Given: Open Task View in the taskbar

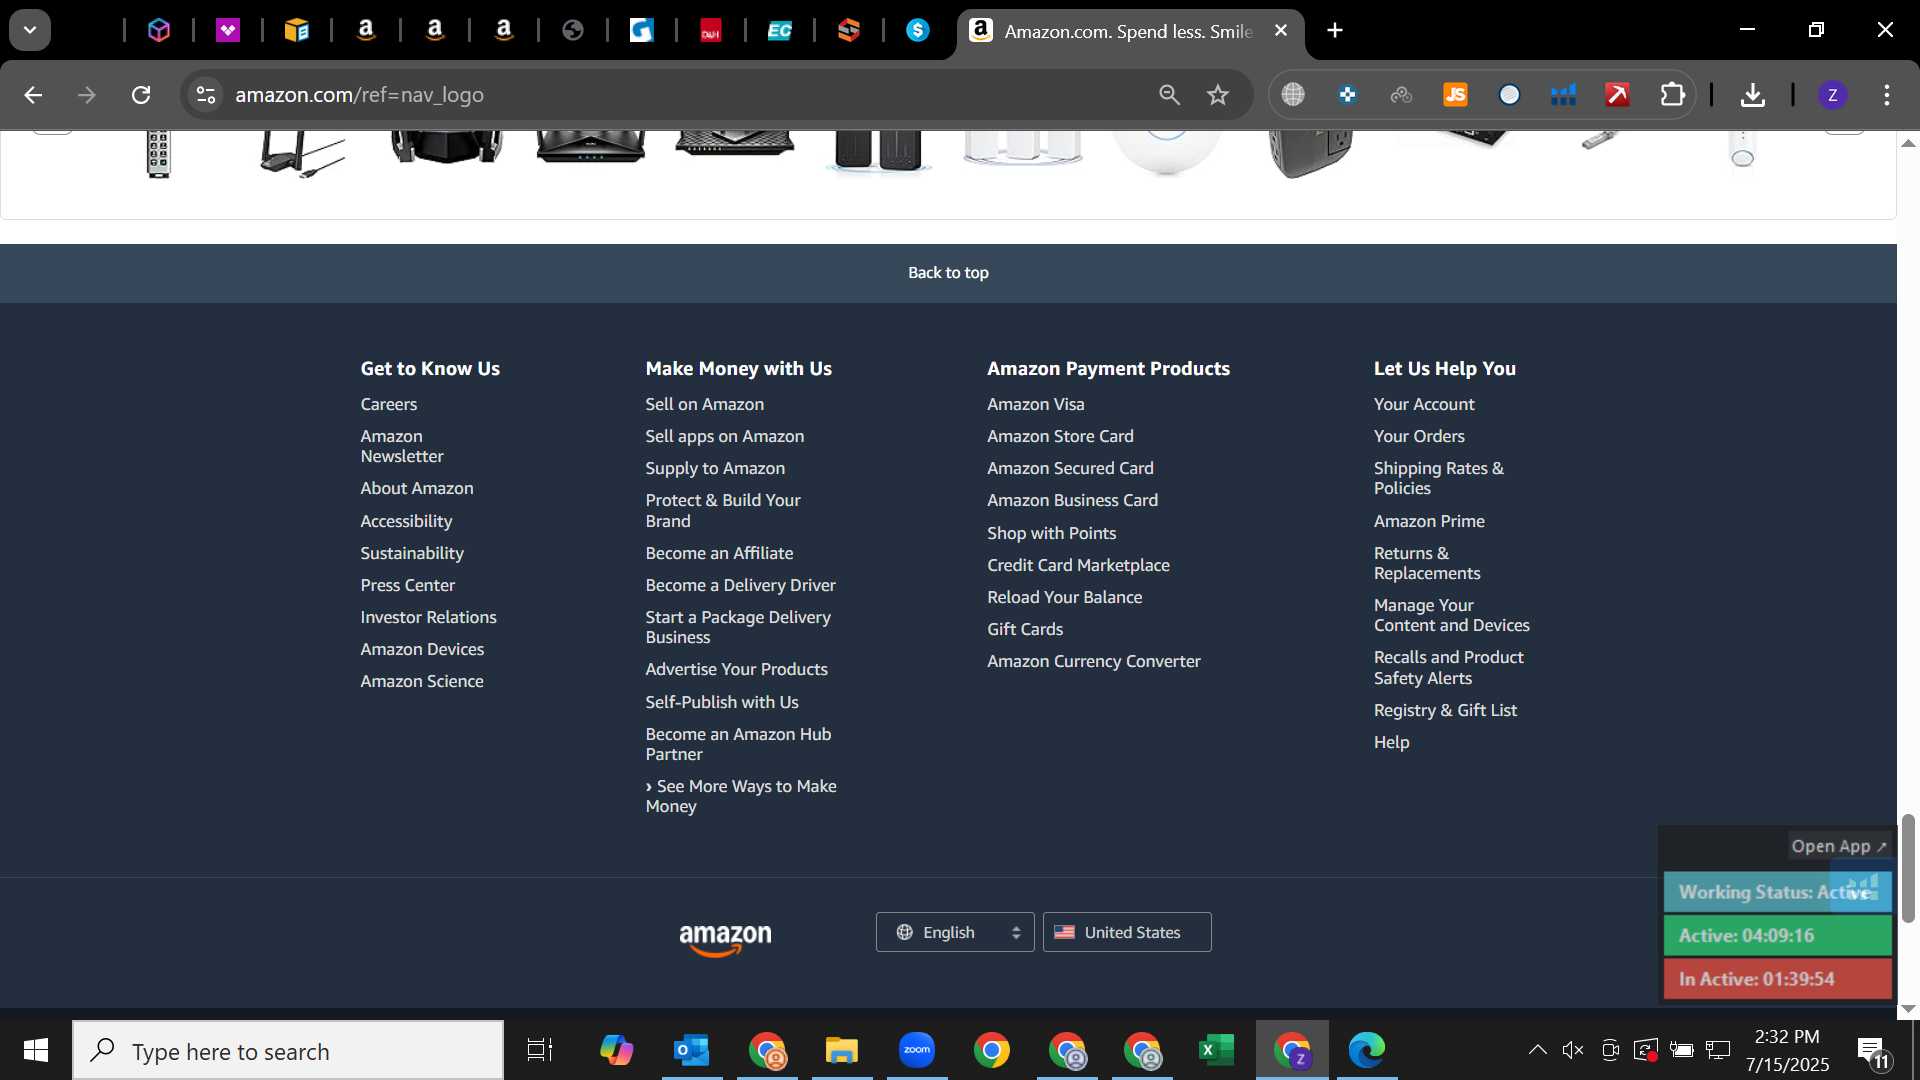Looking at the screenshot, I should click(x=540, y=1050).
